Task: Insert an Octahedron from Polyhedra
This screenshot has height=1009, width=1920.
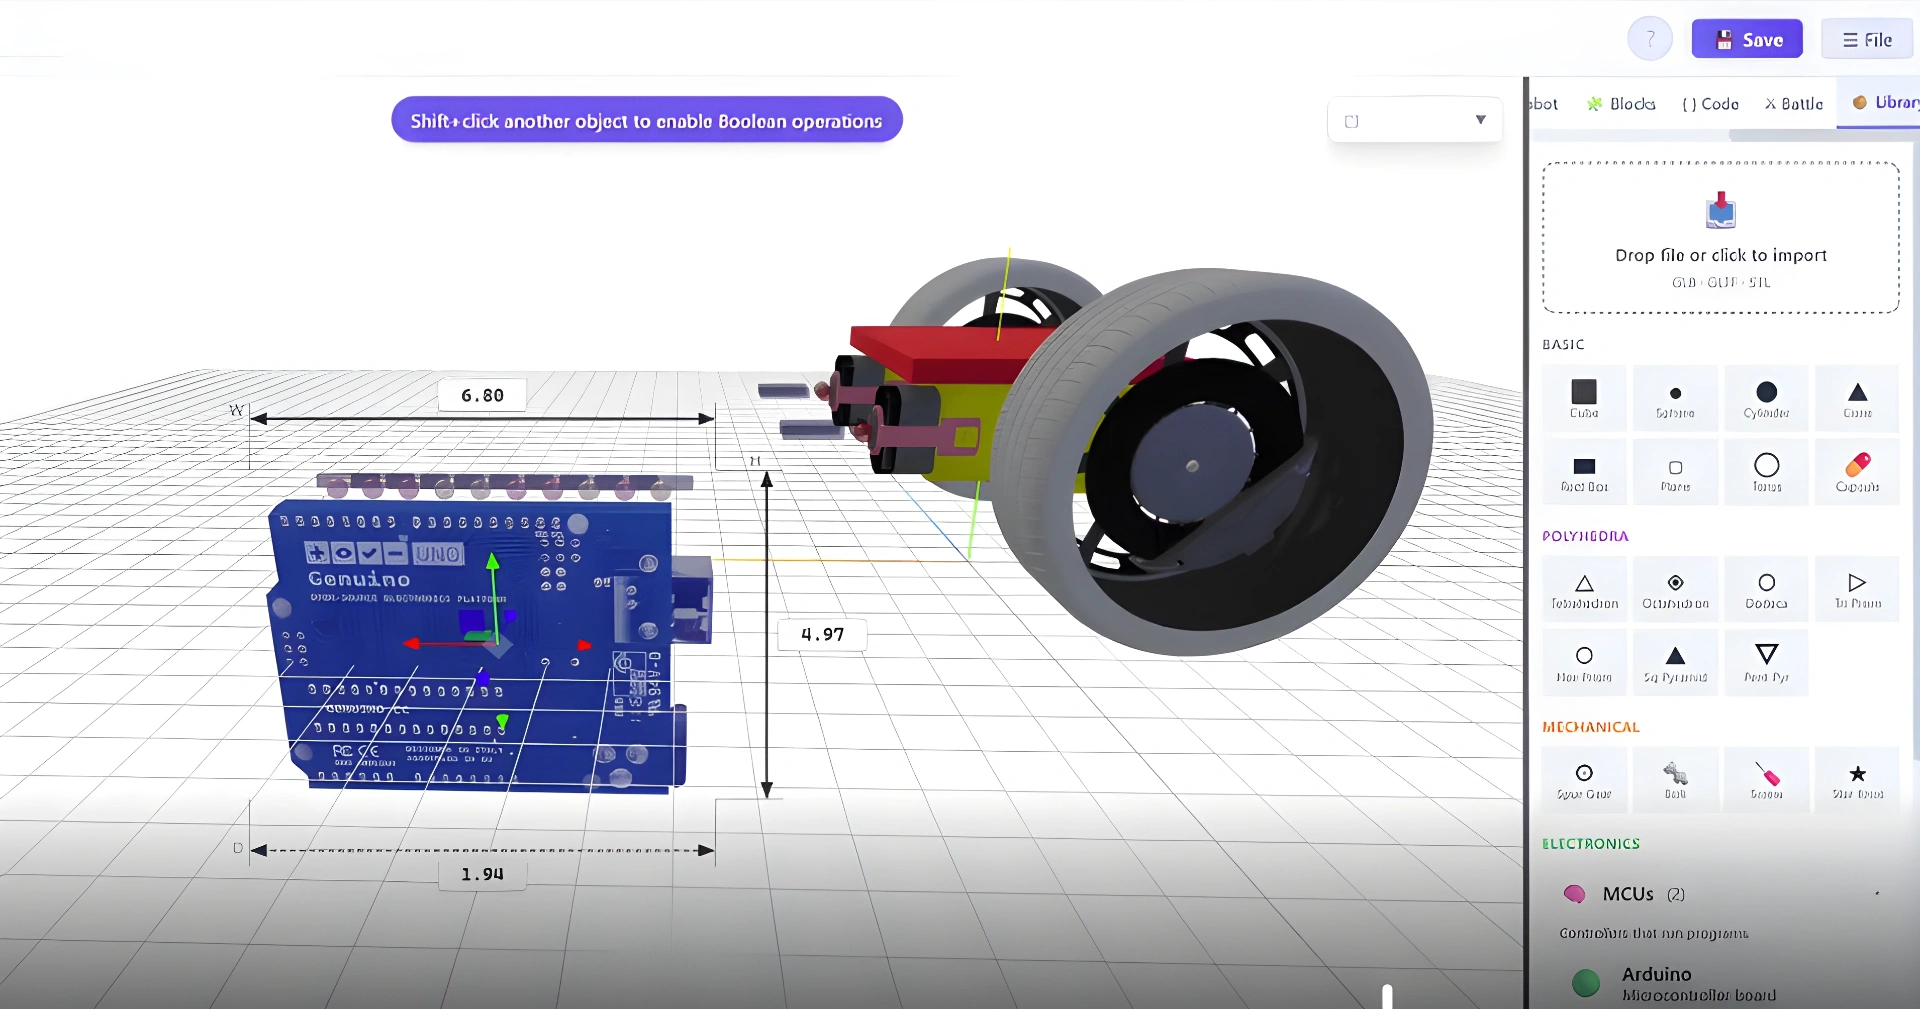Action: [x=1675, y=589]
